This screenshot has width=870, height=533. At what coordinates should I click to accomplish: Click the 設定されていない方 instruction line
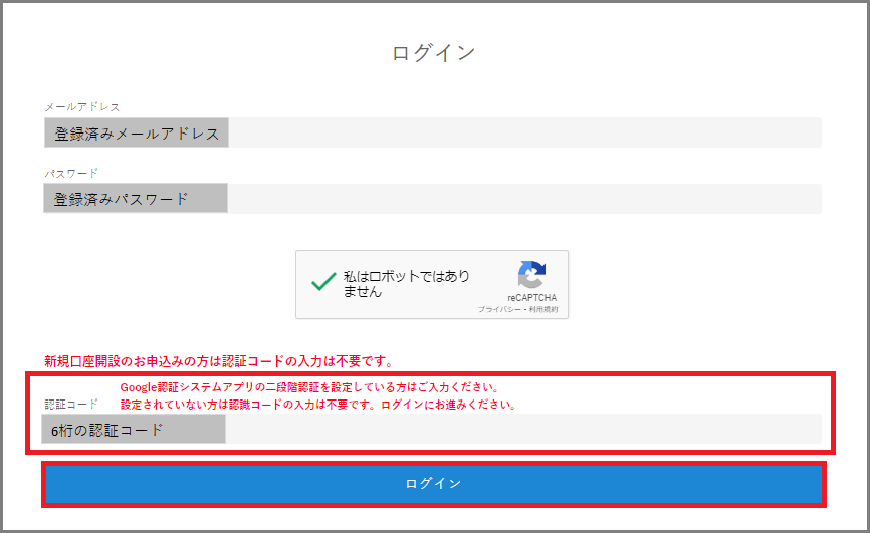(x=319, y=404)
